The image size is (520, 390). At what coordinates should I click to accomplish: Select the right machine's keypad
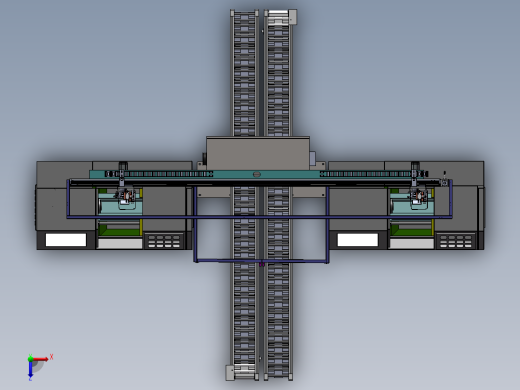point(456,241)
